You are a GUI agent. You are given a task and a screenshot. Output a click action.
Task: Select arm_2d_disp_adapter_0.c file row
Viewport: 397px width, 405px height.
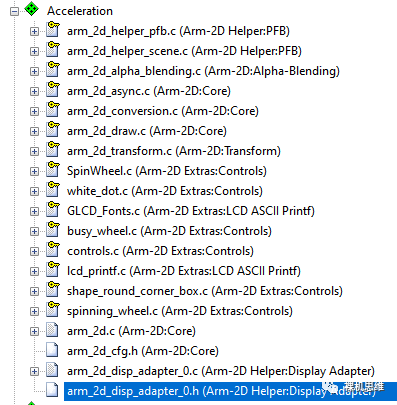click(221, 371)
